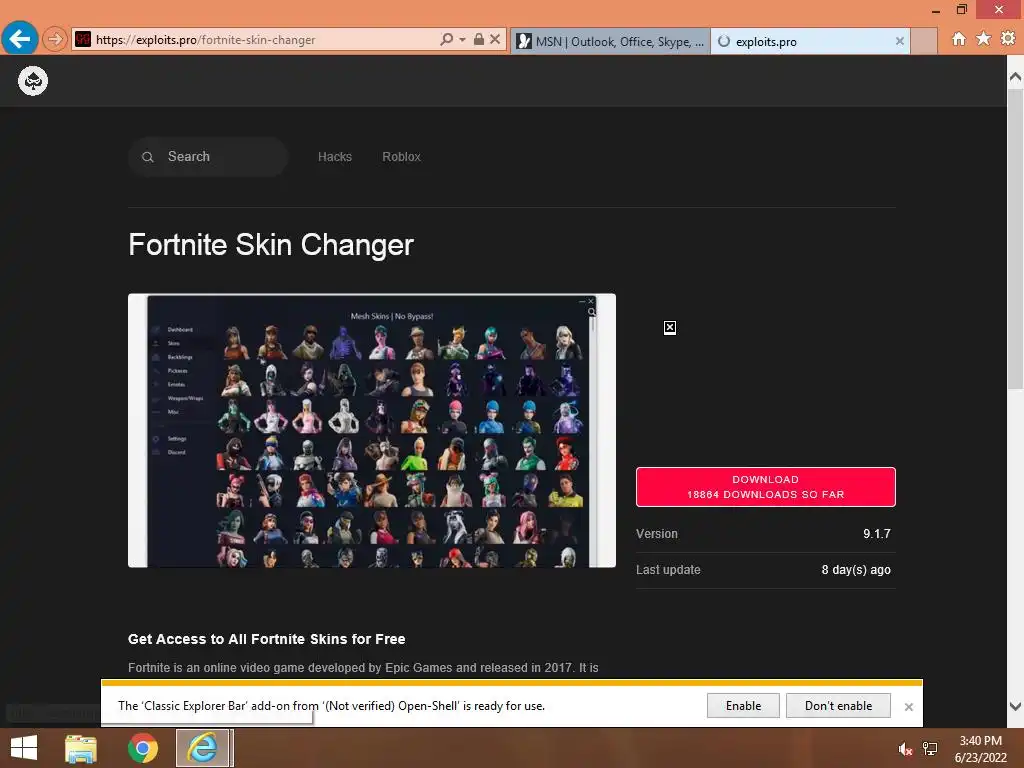Click the spade site logo

tap(33, 81)
